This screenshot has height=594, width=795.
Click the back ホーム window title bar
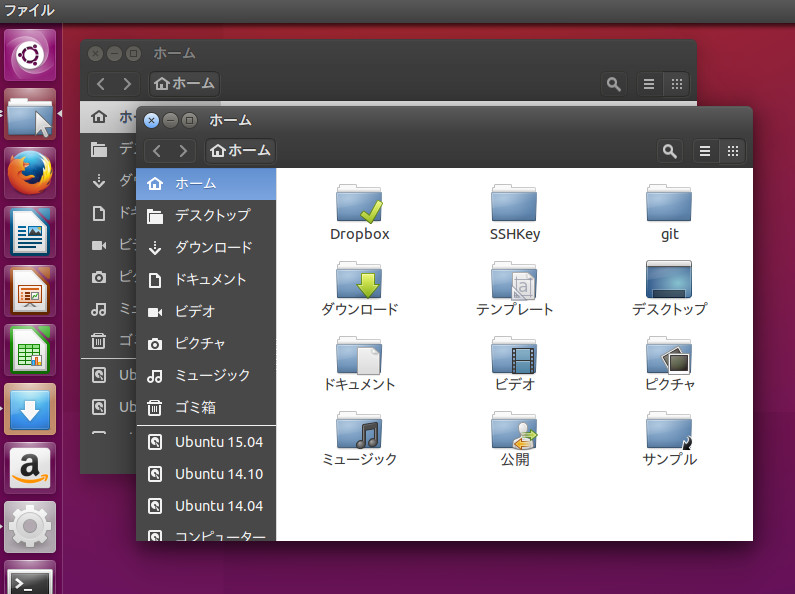(388, 53)
